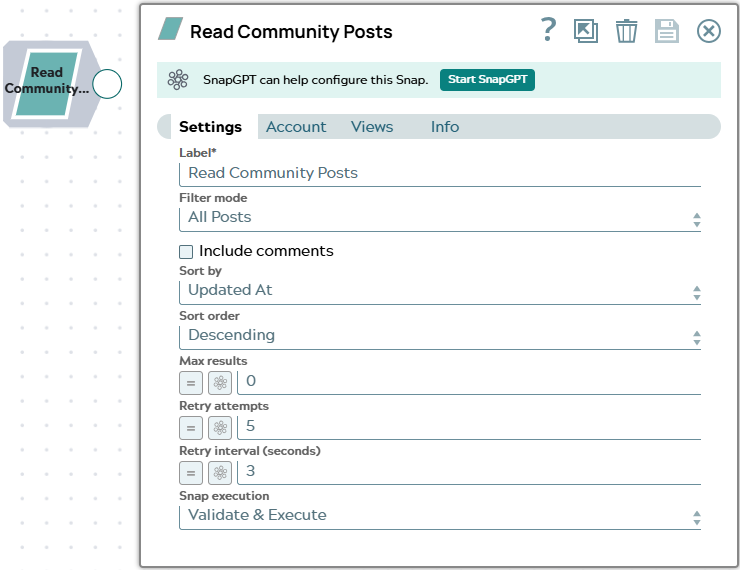Click the Start SnapGPT button
This screenshot has height=570, width=740.
pyautogui.click(x=487, y=80)
